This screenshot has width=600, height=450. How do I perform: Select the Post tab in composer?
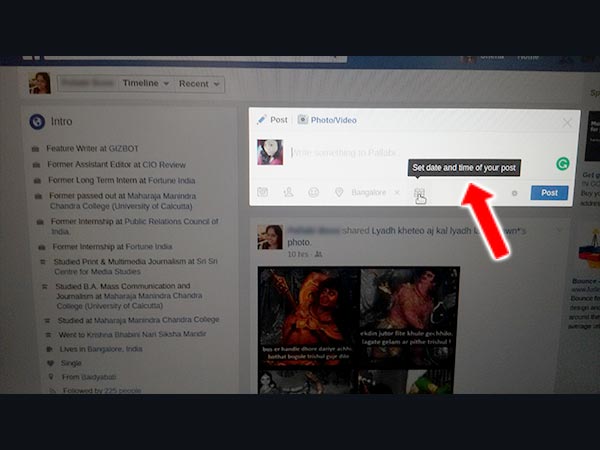pyautogui.click(x=272, y=120)
